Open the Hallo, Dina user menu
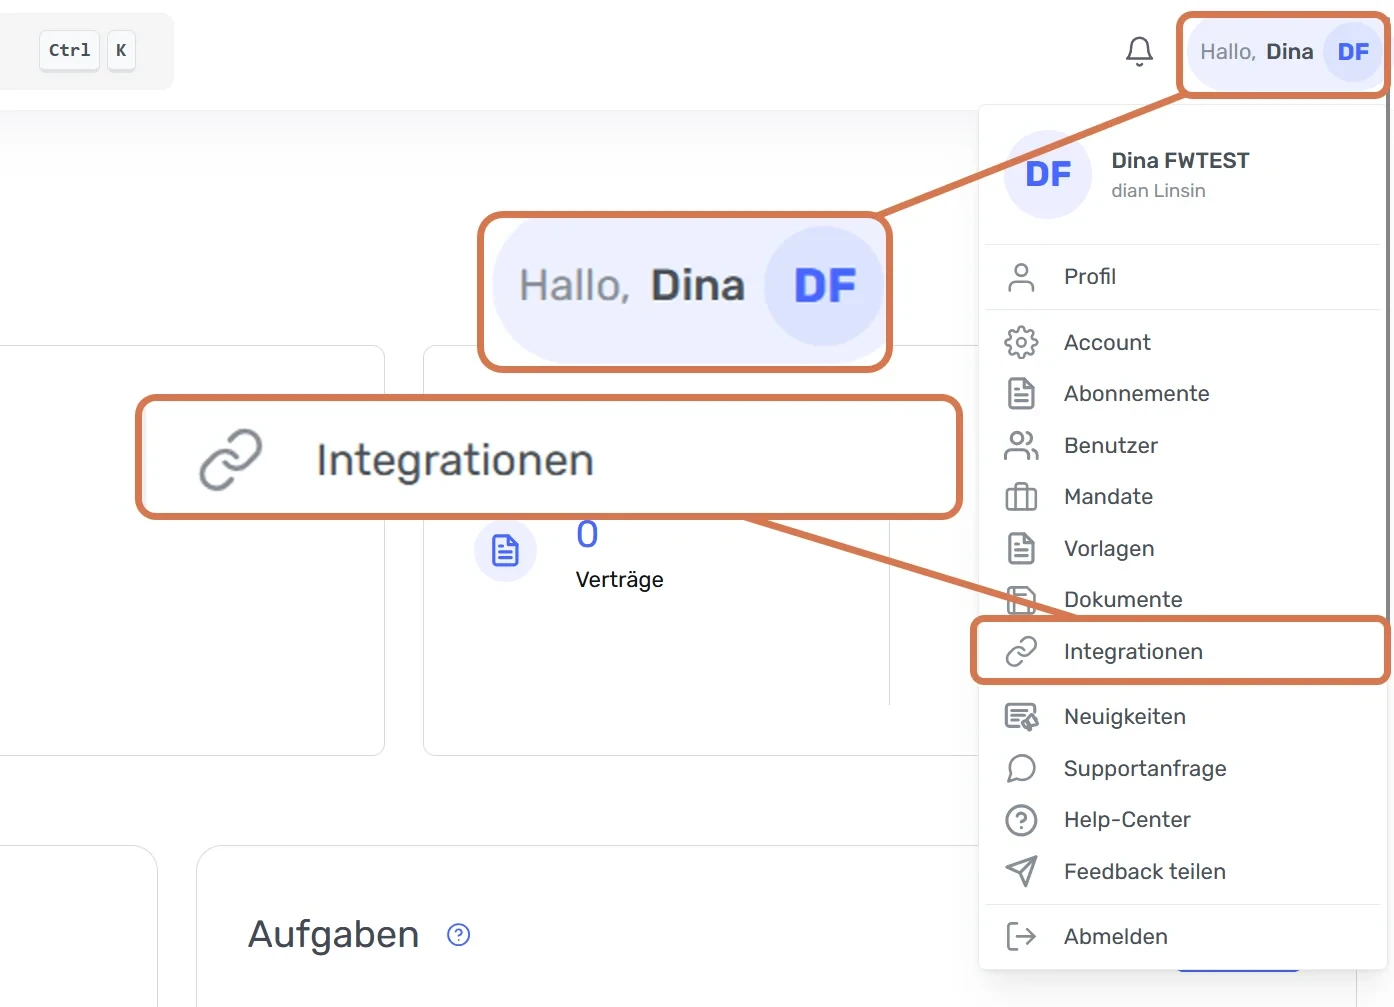Viewport: 1394px width, 1007px height. tap(1285, 52)
